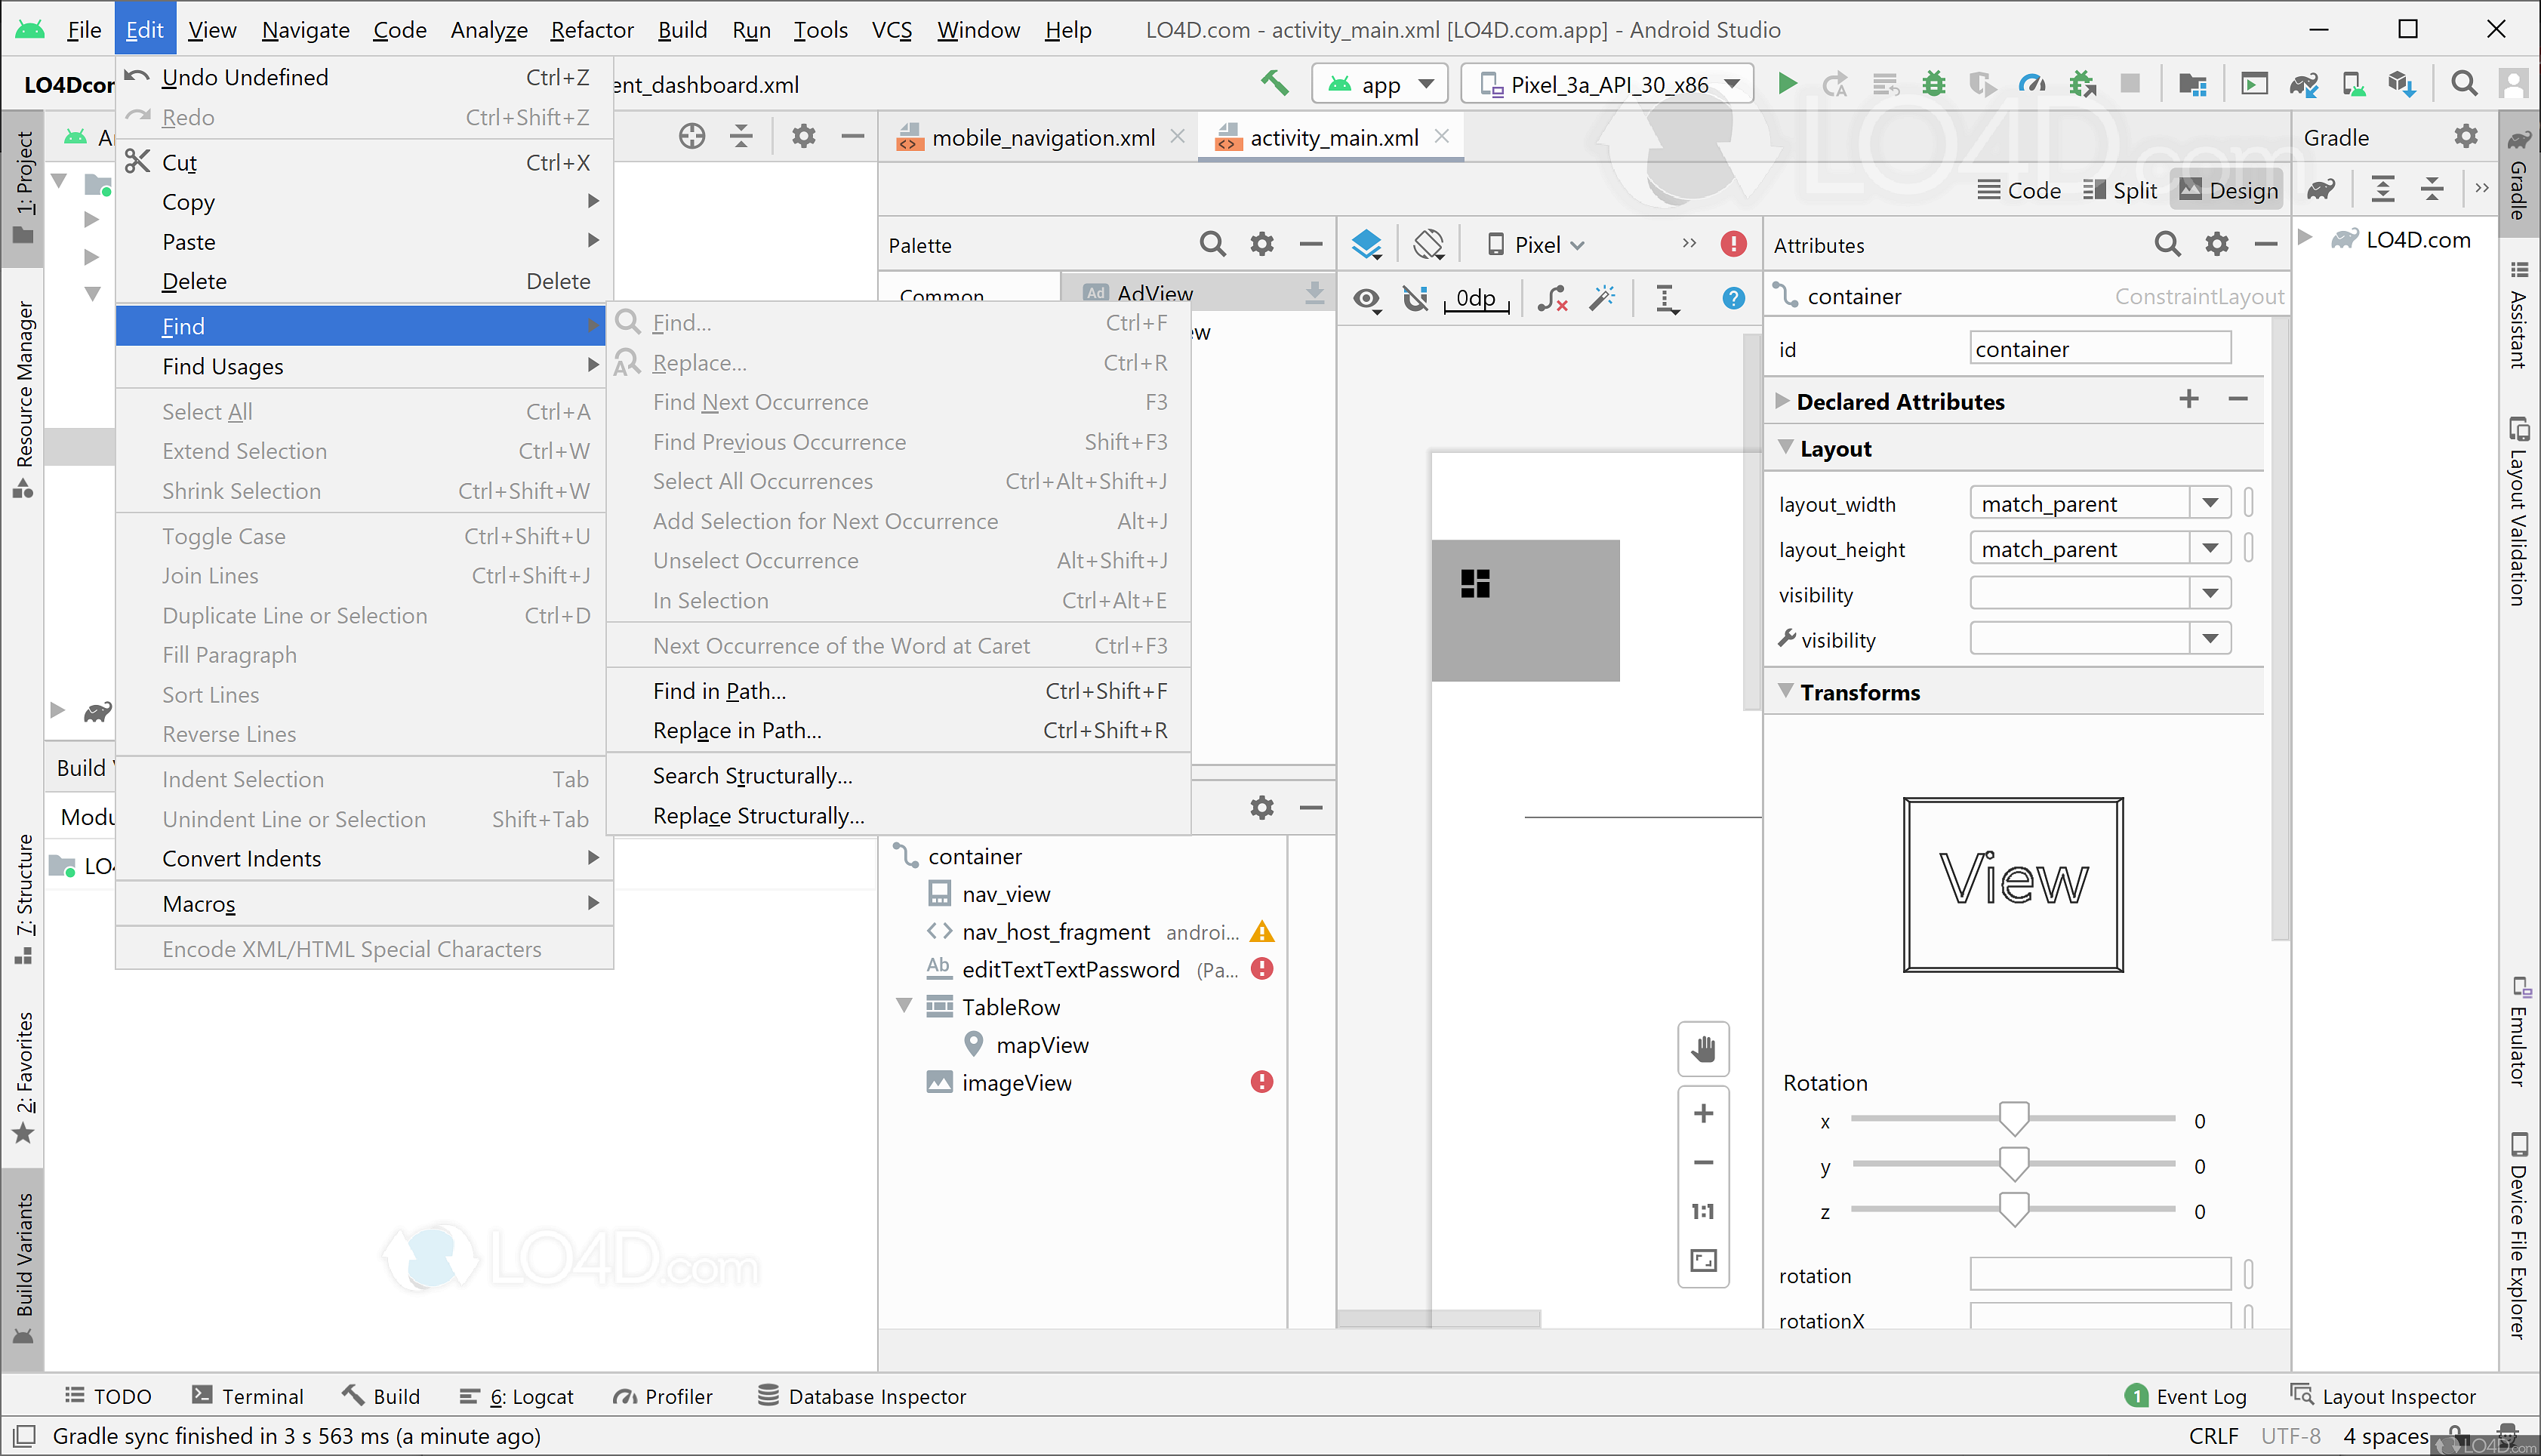This screenshot has width=2541, height=1456.
Task: Infer constraints with the magic wand
Action: 1602,298
